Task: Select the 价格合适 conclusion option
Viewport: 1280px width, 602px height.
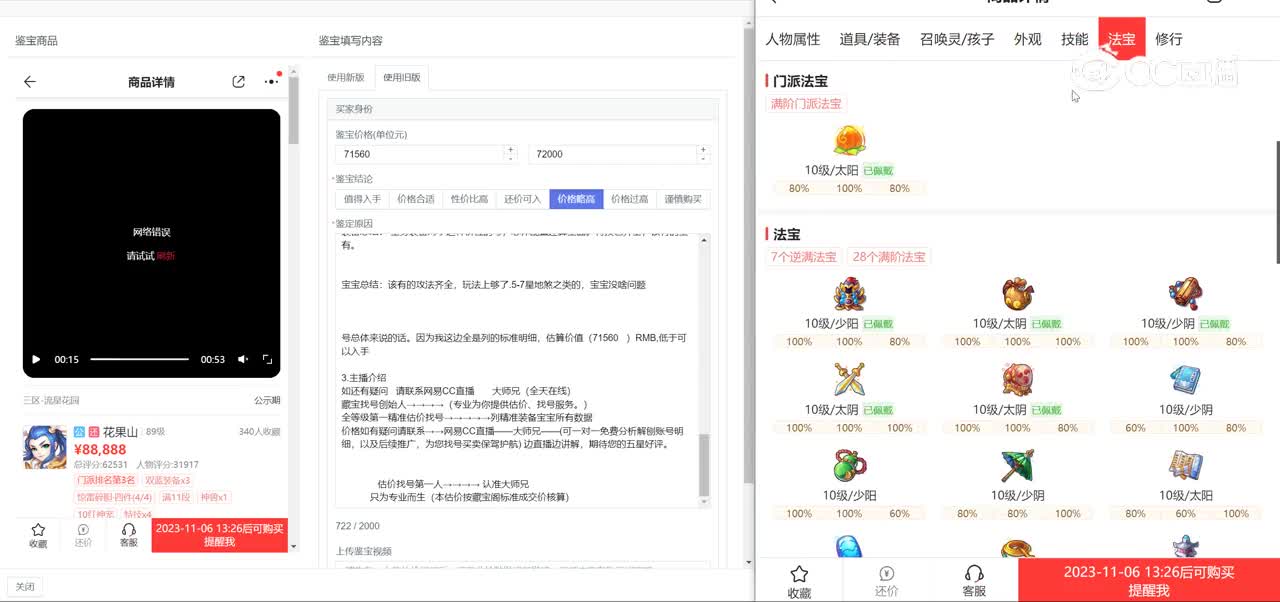Action: (x=416, y=199)
